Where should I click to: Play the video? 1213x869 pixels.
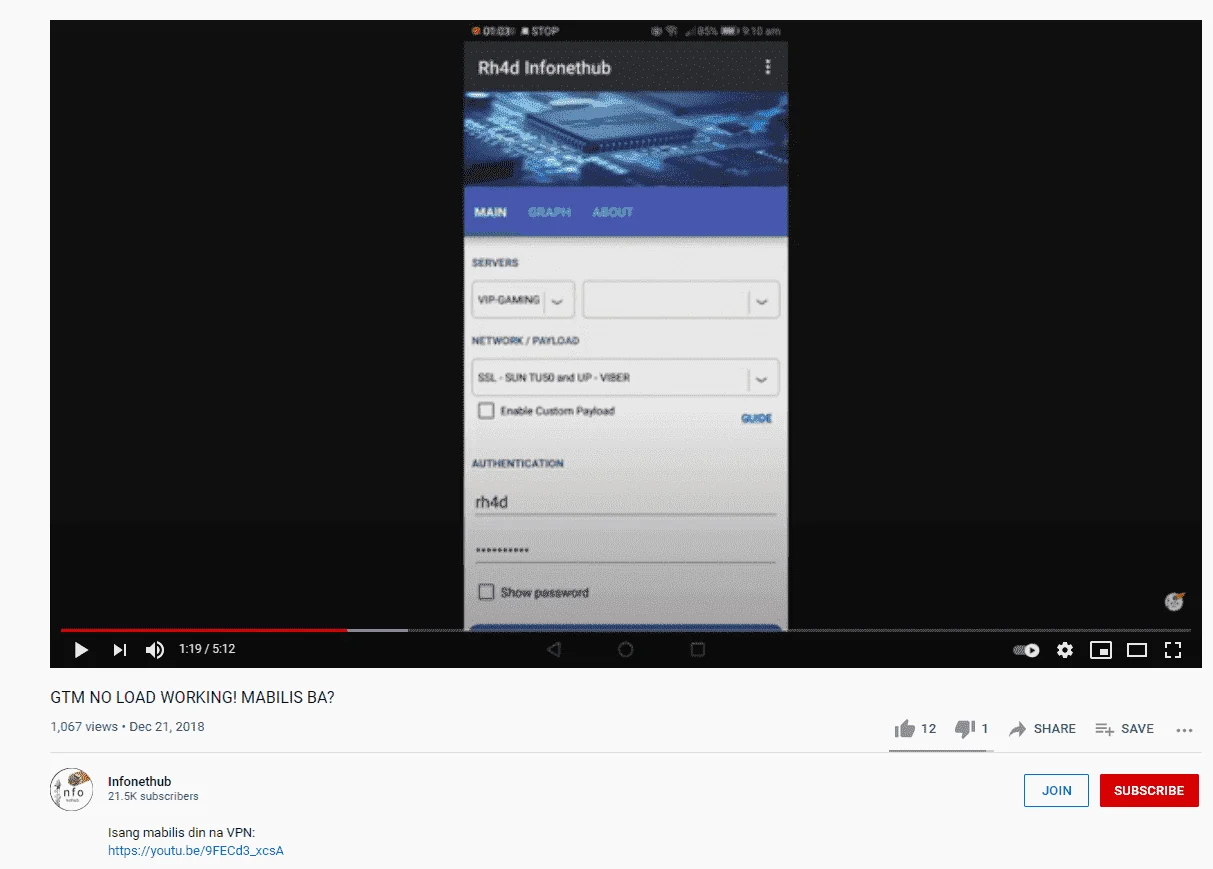click(81, 650)
